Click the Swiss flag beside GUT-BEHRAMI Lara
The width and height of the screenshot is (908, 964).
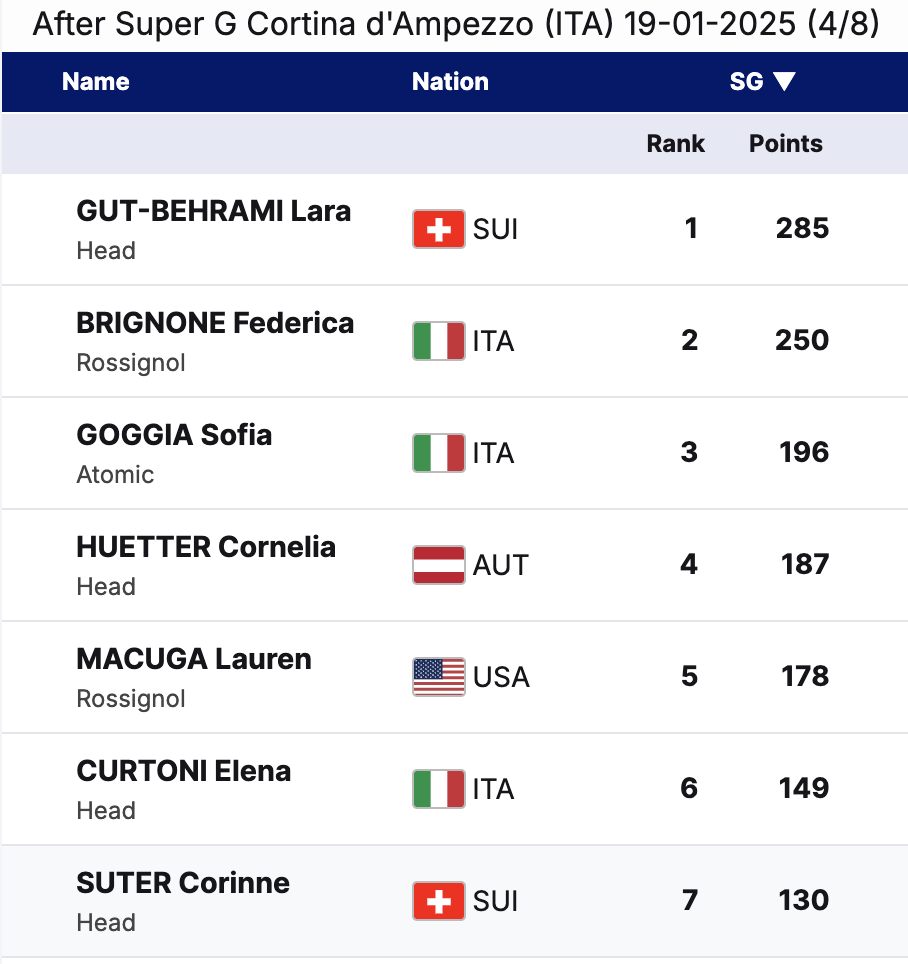pyautogui.click(x=438, y=229)
